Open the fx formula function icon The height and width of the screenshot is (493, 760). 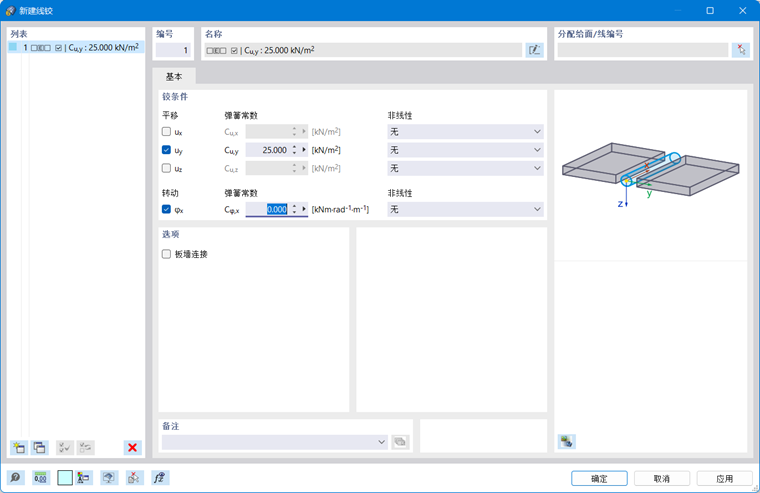point(159,478)
